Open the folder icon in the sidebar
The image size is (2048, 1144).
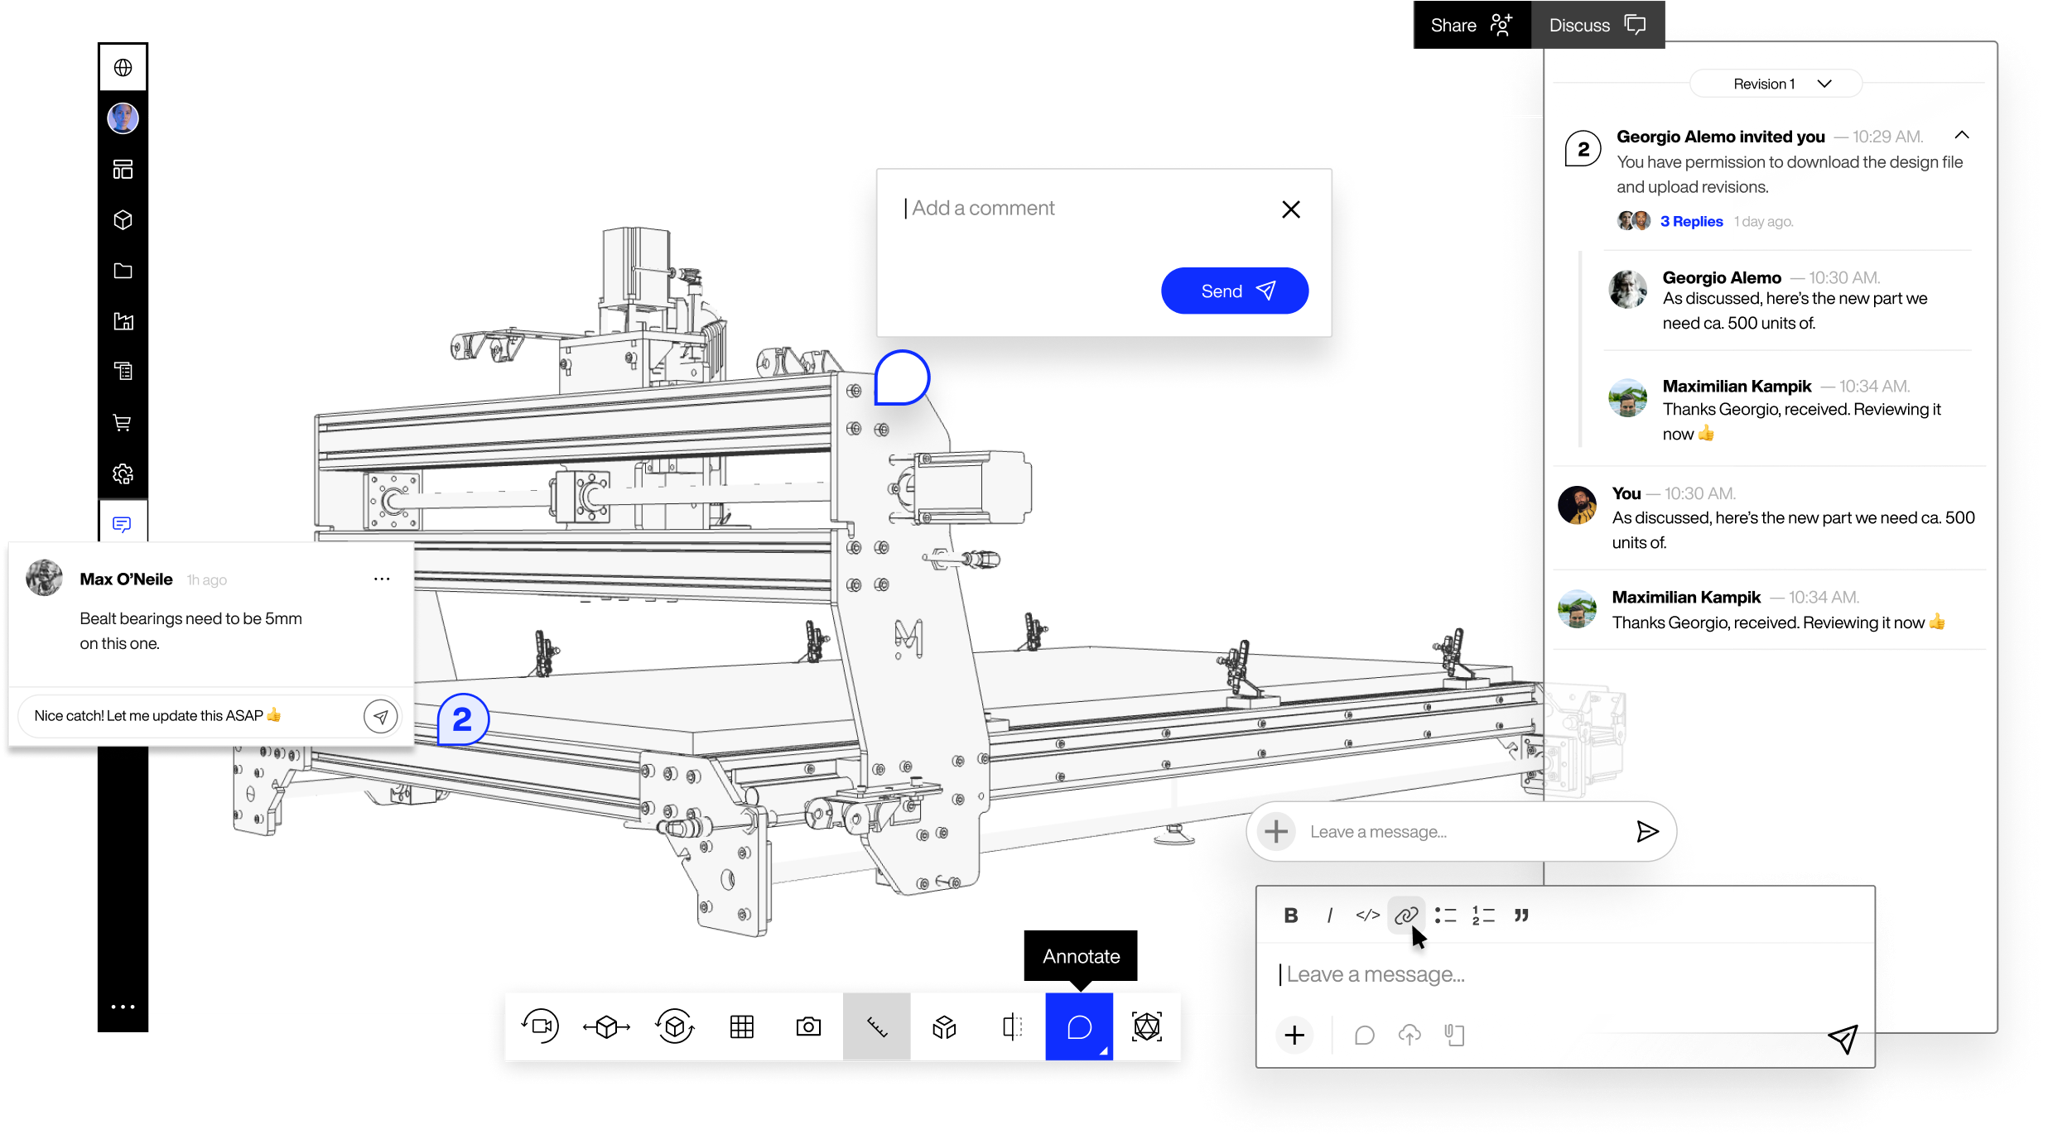123,271
